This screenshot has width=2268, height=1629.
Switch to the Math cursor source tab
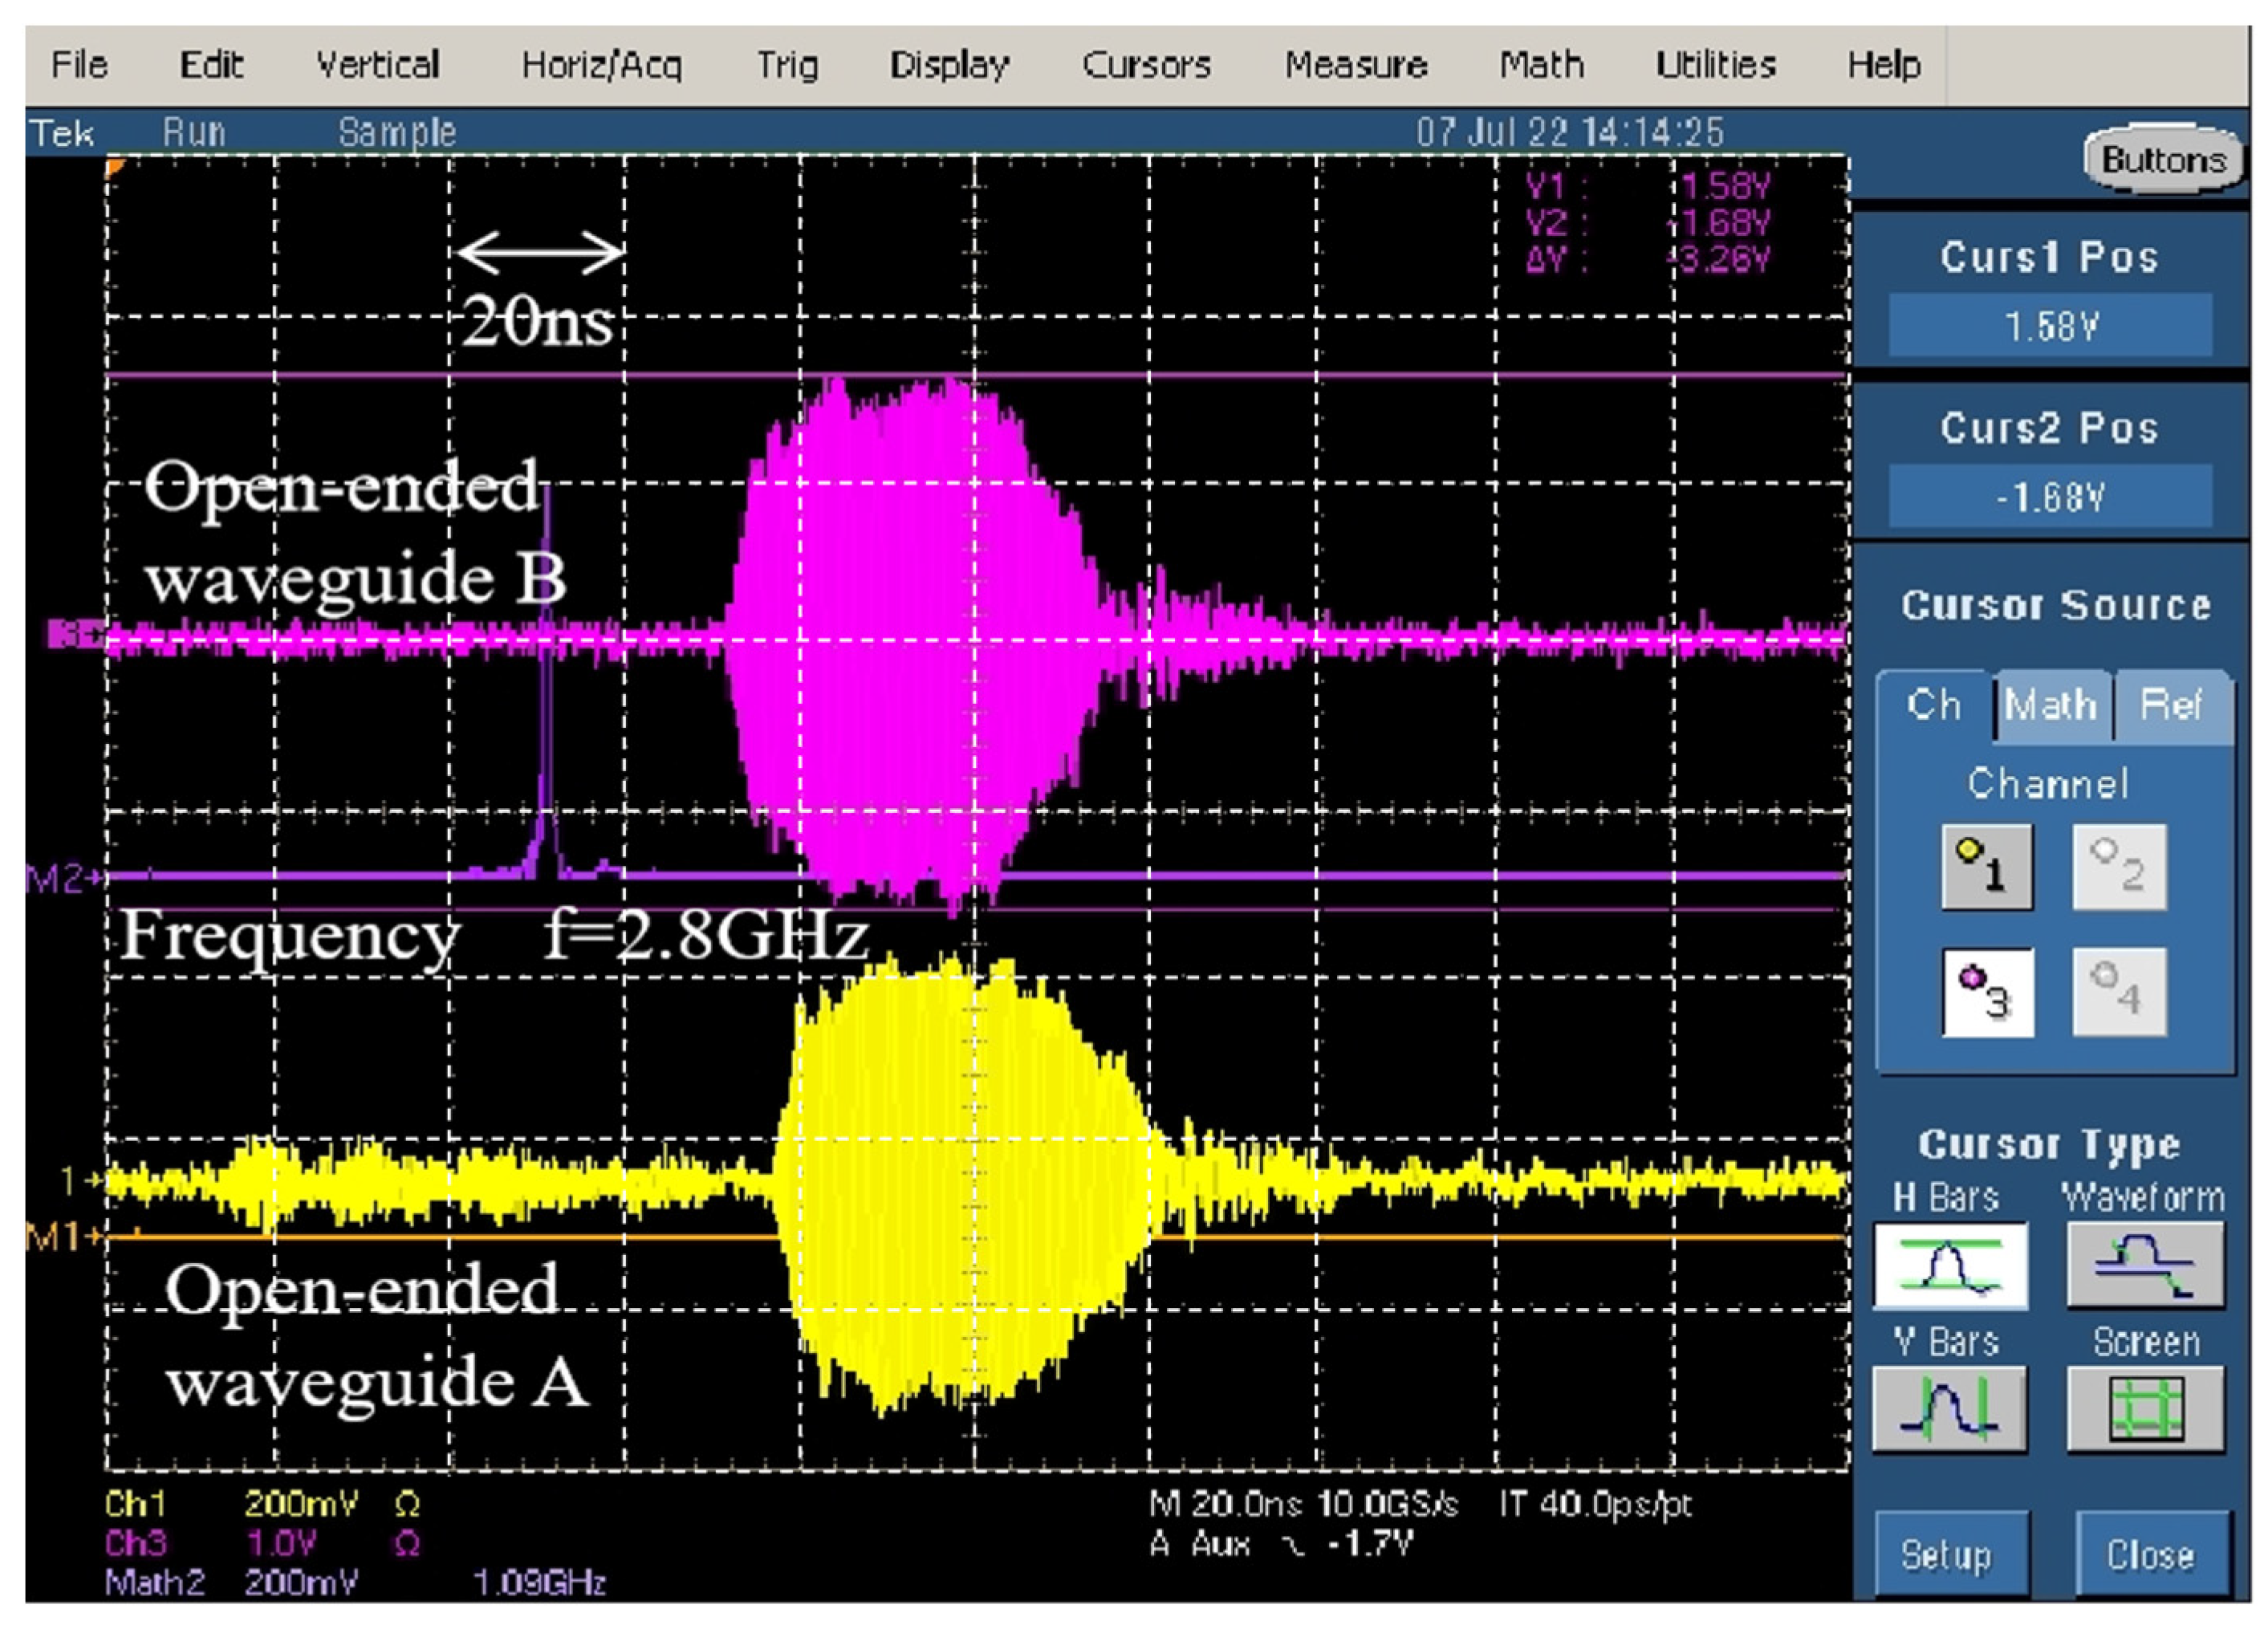[2051, 706]
